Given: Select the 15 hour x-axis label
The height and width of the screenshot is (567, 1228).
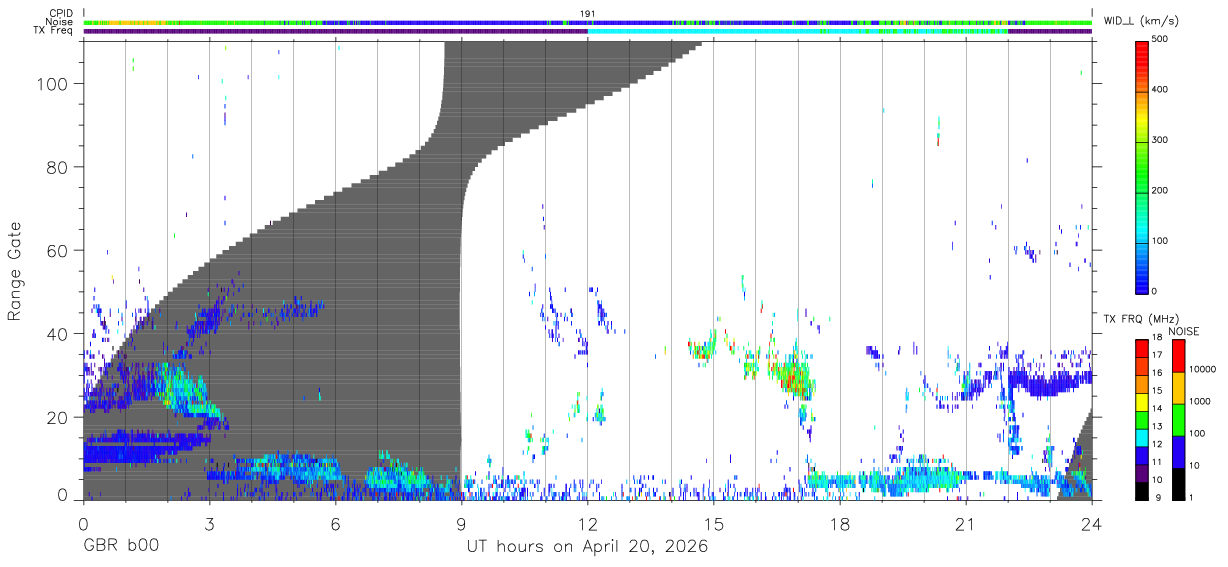Looking at the screenshot, I should (x=713, y=524).
